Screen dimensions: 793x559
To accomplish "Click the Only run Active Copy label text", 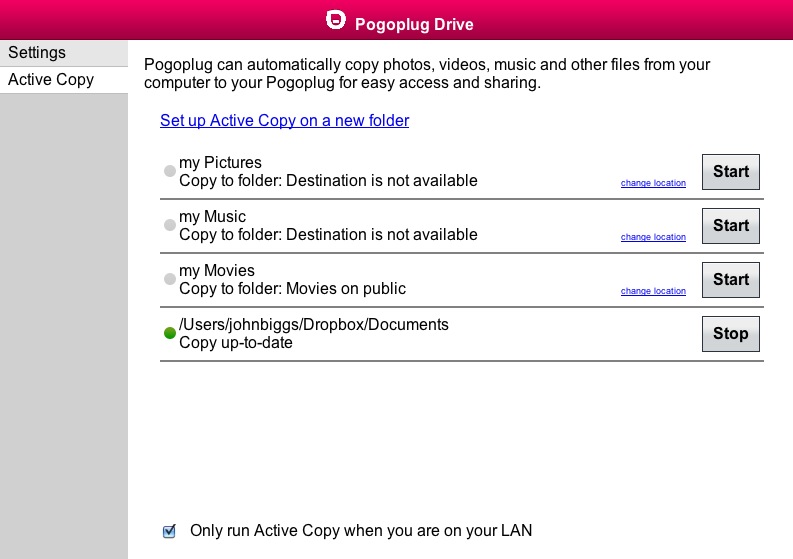I will pyautogui.click(x=361, y=531).
